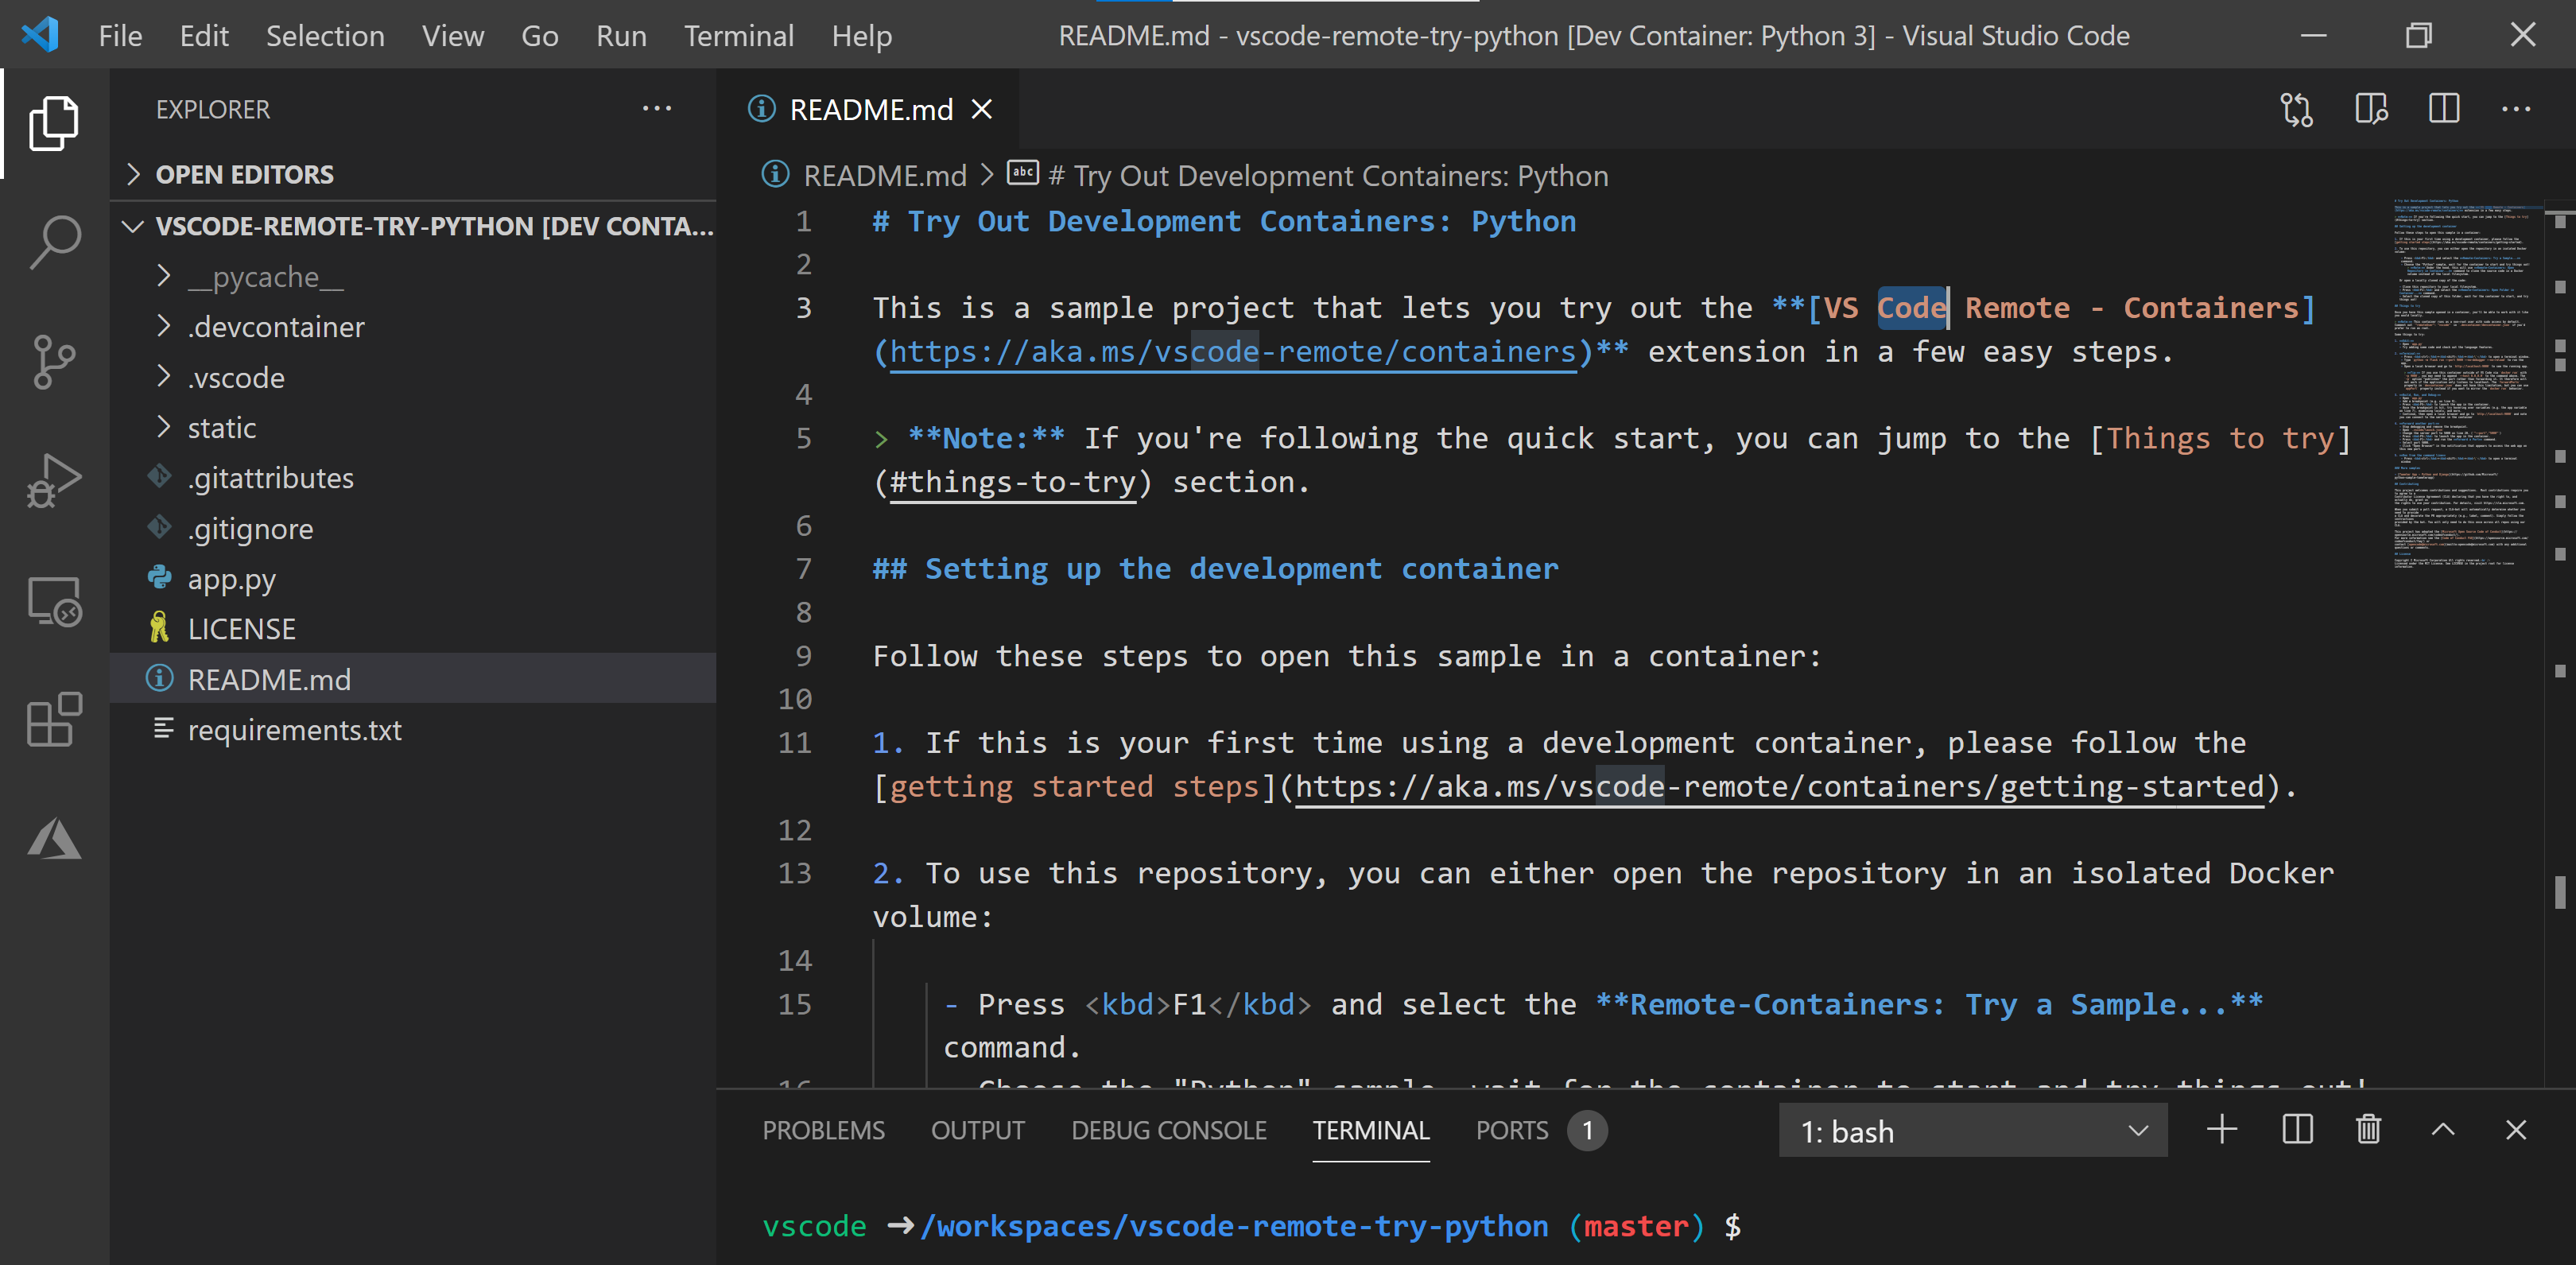Maximize the panel with up chevron
The image size is (2576, 1265).
pos(2443,1130)
